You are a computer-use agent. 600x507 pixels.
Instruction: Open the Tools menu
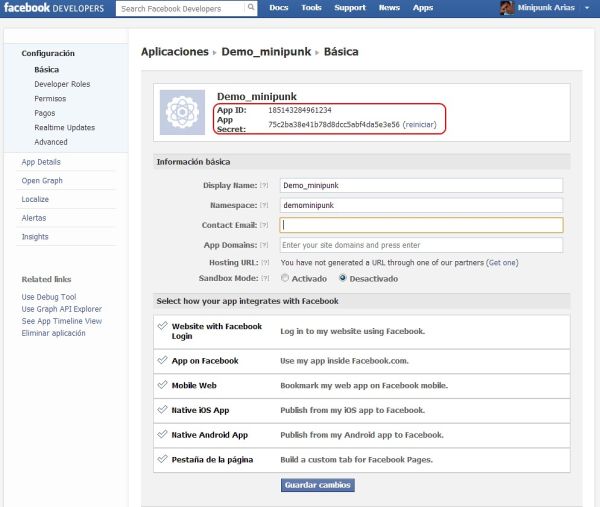[311, 8]
